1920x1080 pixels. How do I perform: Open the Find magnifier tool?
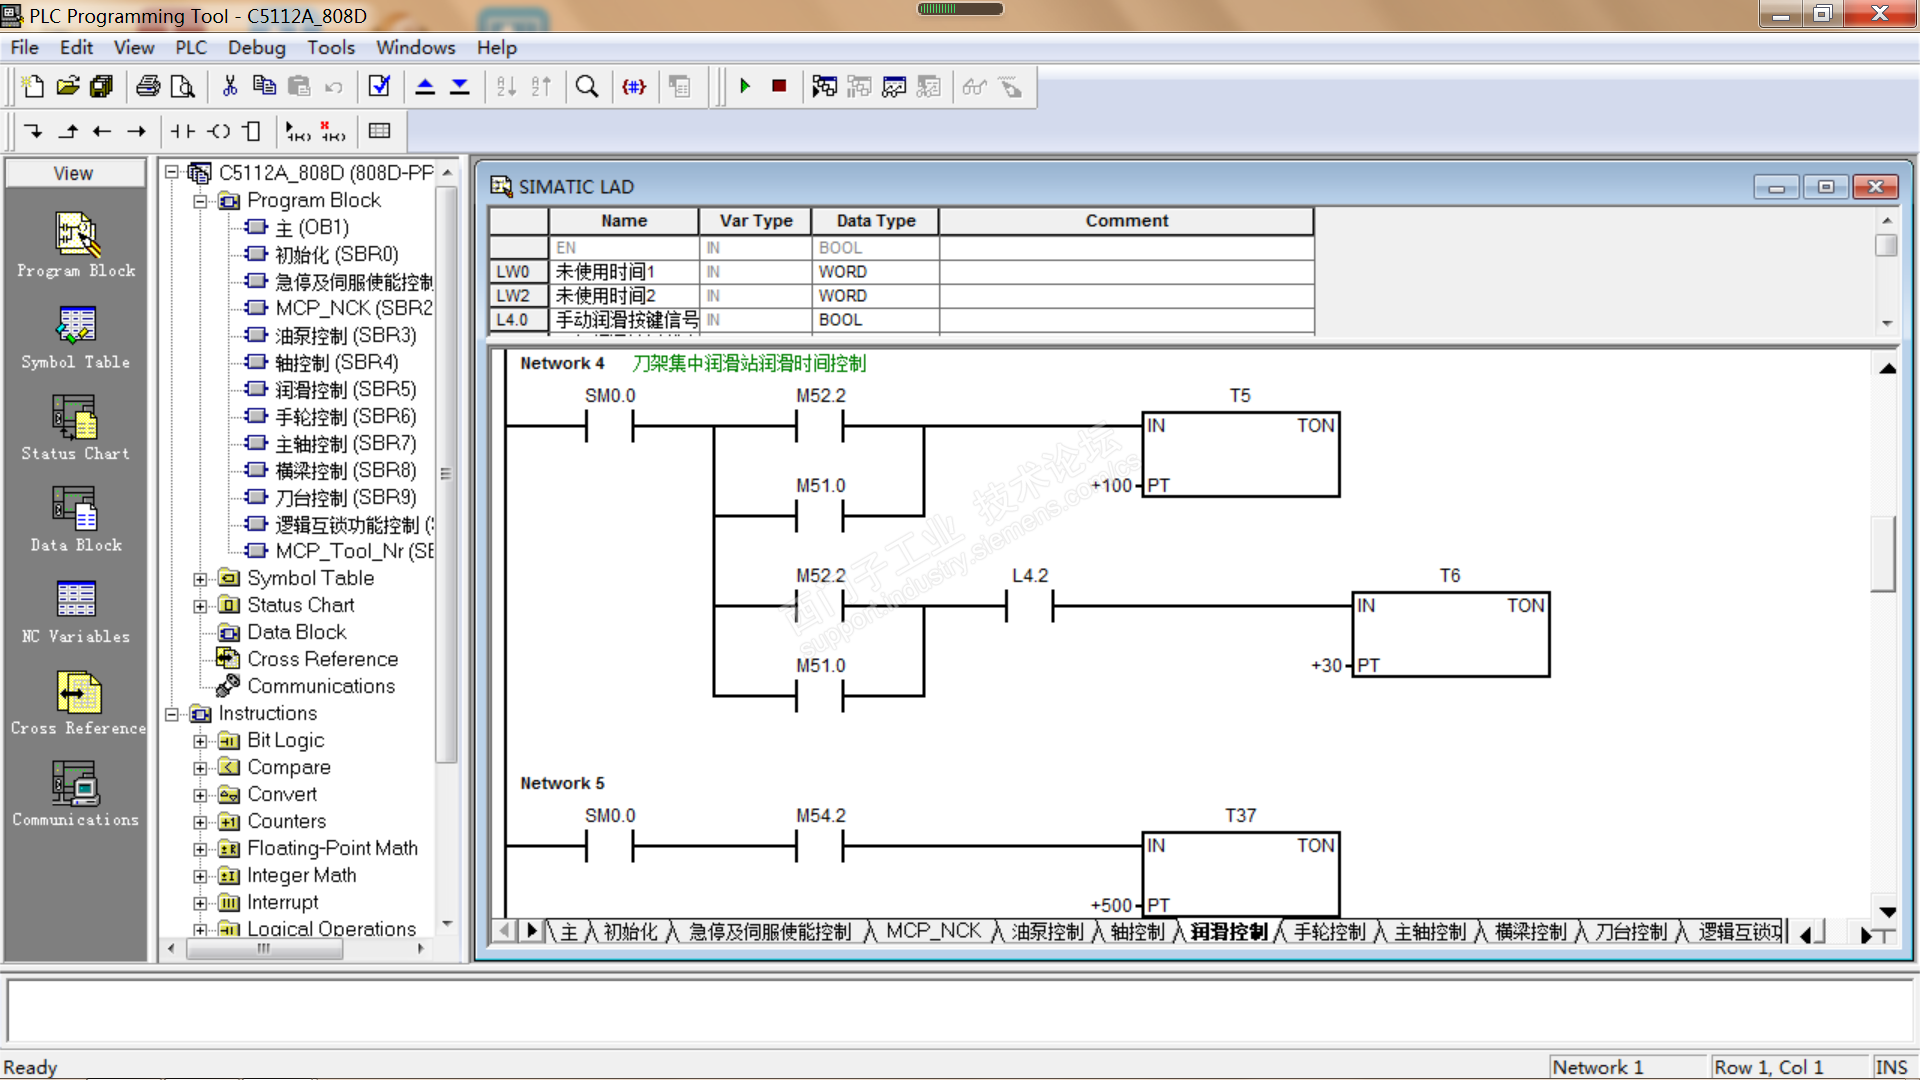tap(587, 87)
